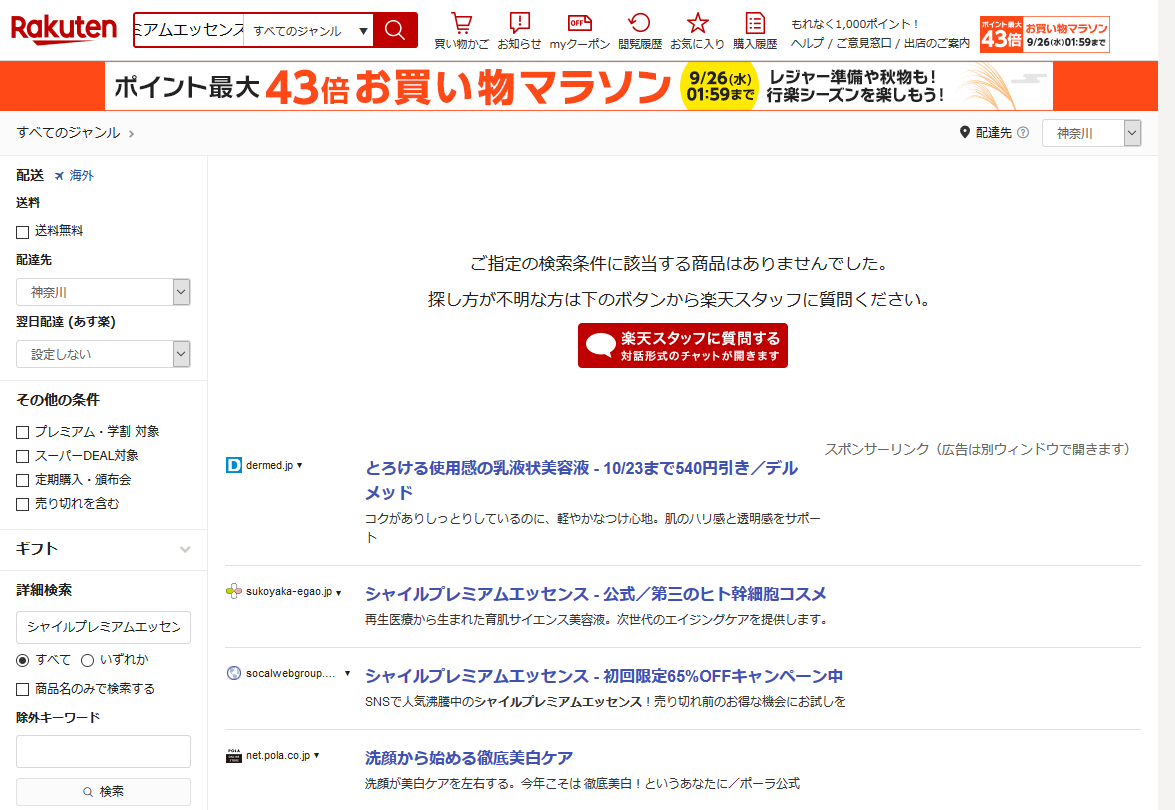Image resolution: width=1175 pixels, height=810 pixels.
Task: Select the いずれか radio button
Action: [88, 660]
